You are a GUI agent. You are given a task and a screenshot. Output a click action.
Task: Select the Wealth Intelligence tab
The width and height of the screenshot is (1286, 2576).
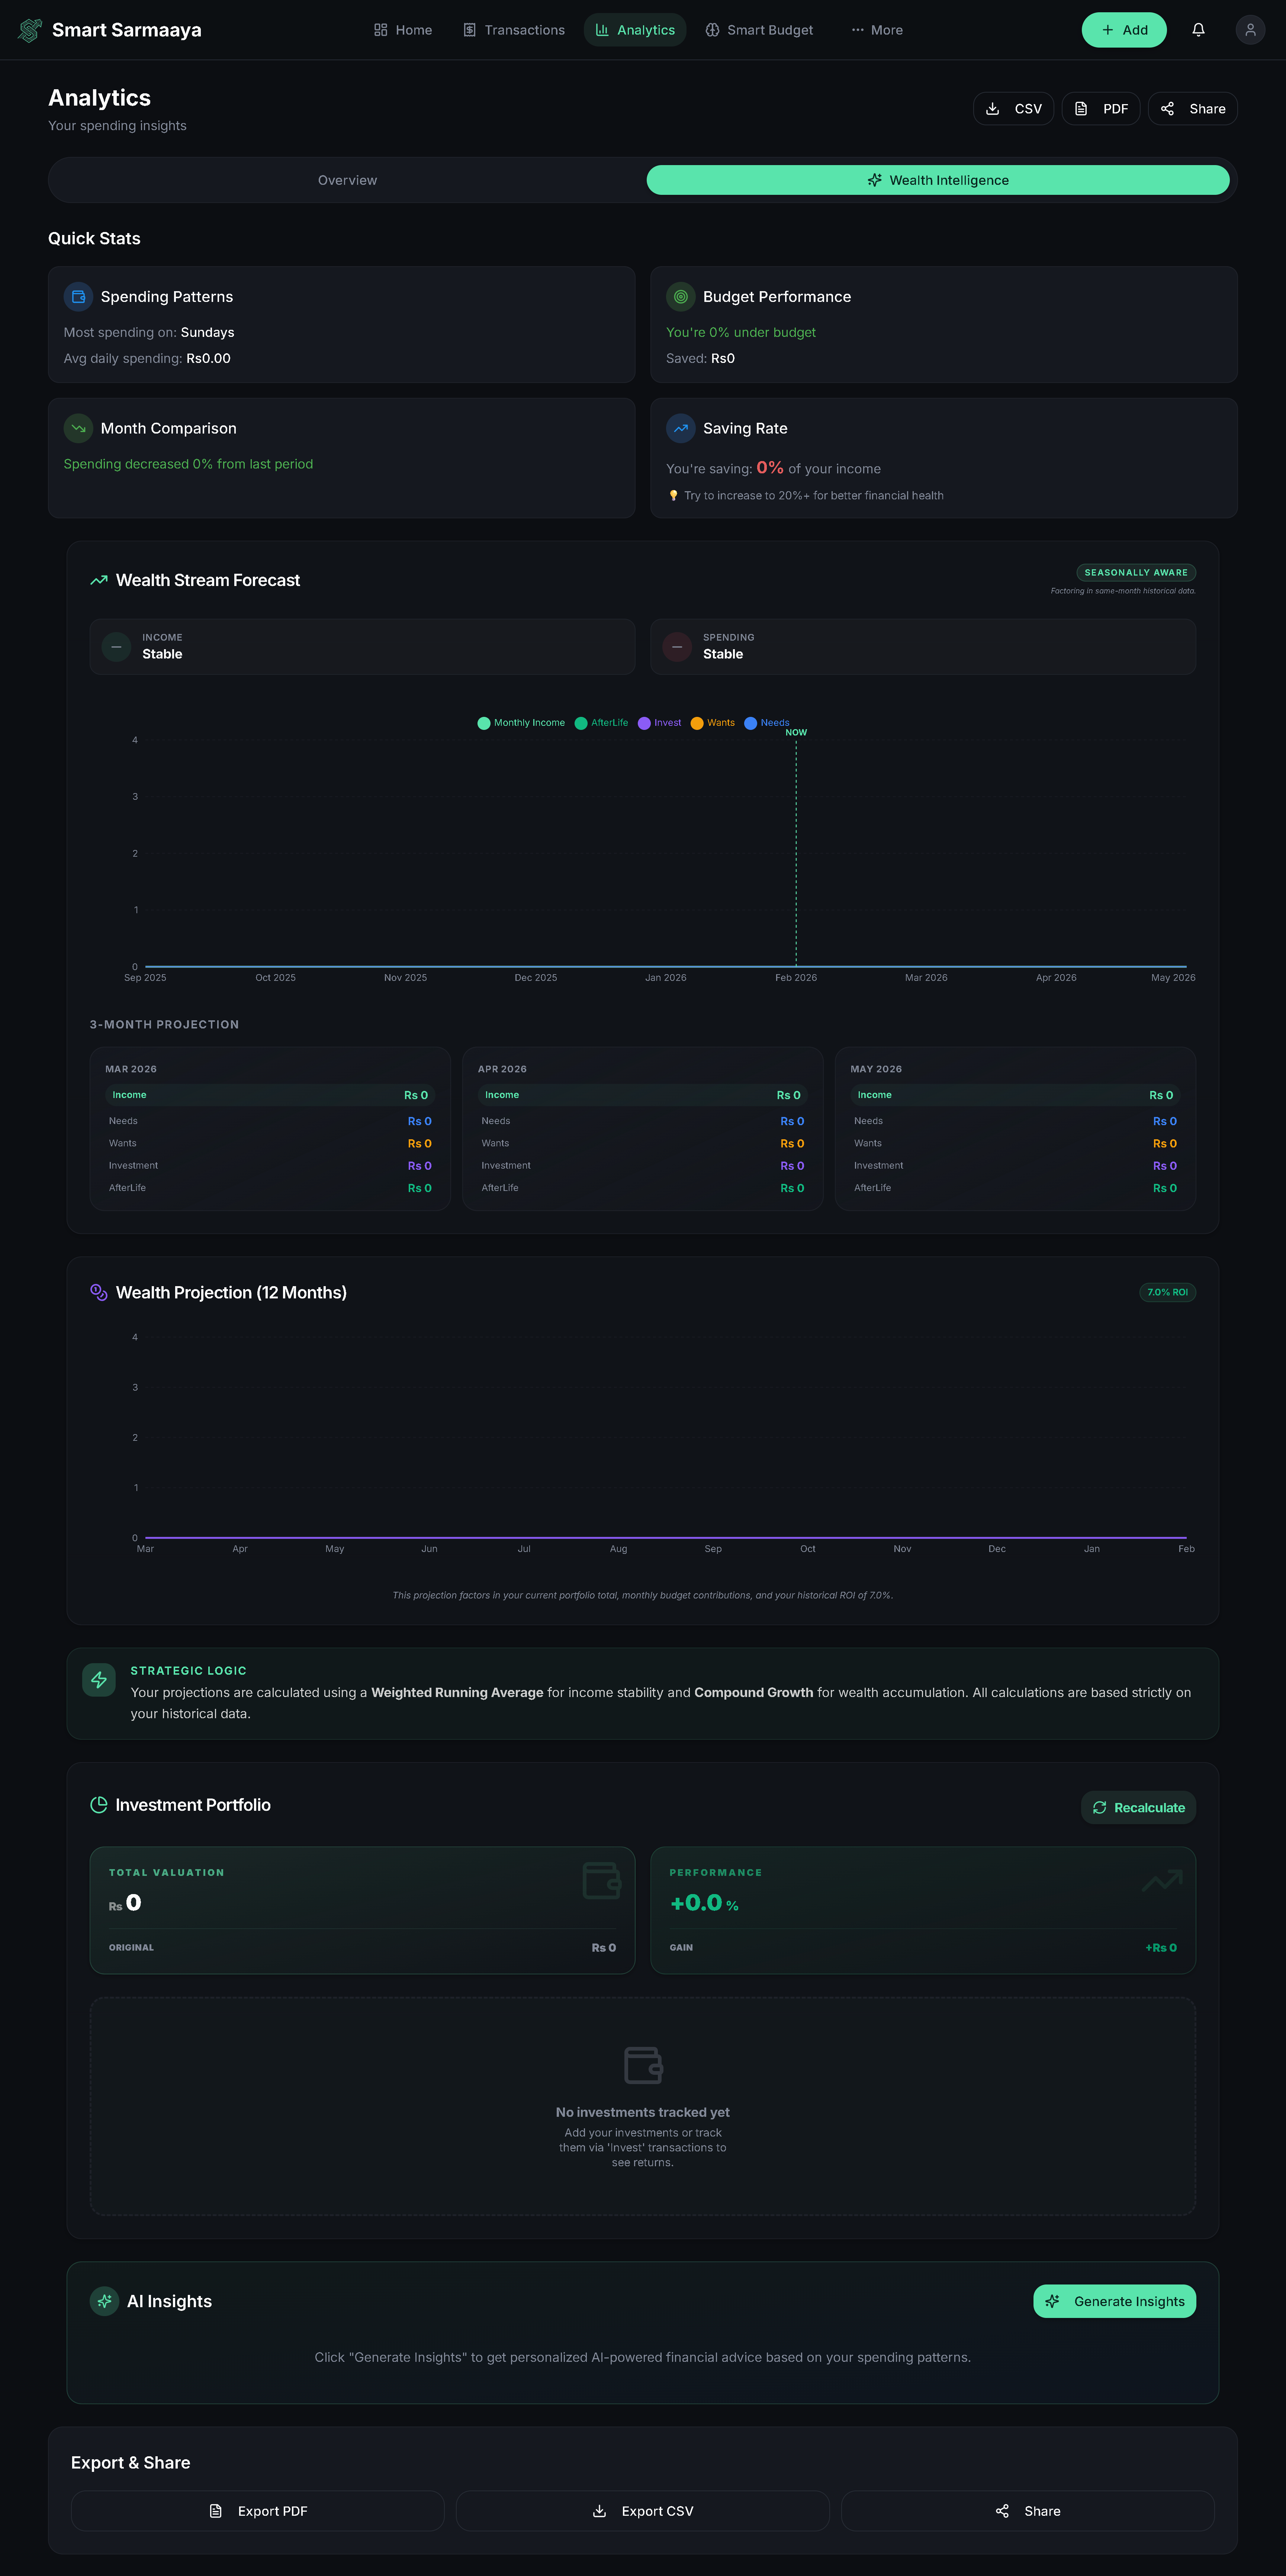click(x=937, y=180)
